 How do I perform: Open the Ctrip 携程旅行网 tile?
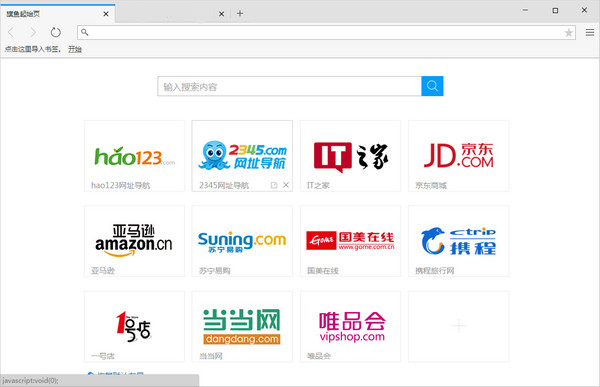coord(459,241)
